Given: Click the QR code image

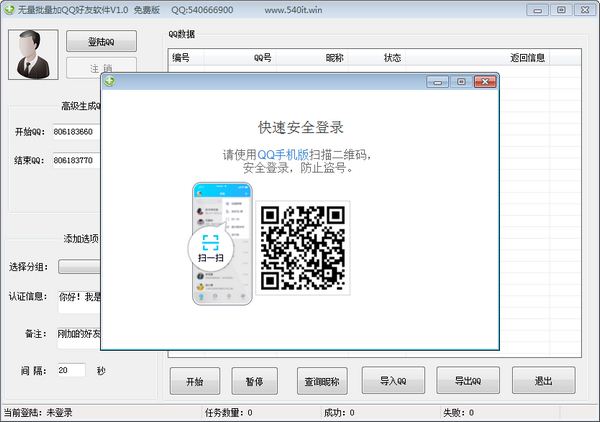Looking at the screenshot, I should pos(302,246).
